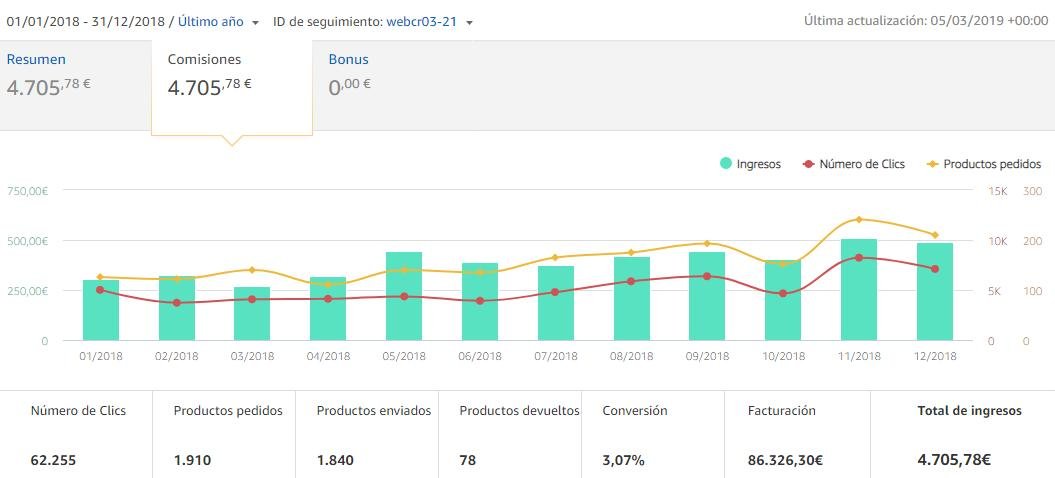Toggle the Número de Clics legend item

[x=854, y=164]
